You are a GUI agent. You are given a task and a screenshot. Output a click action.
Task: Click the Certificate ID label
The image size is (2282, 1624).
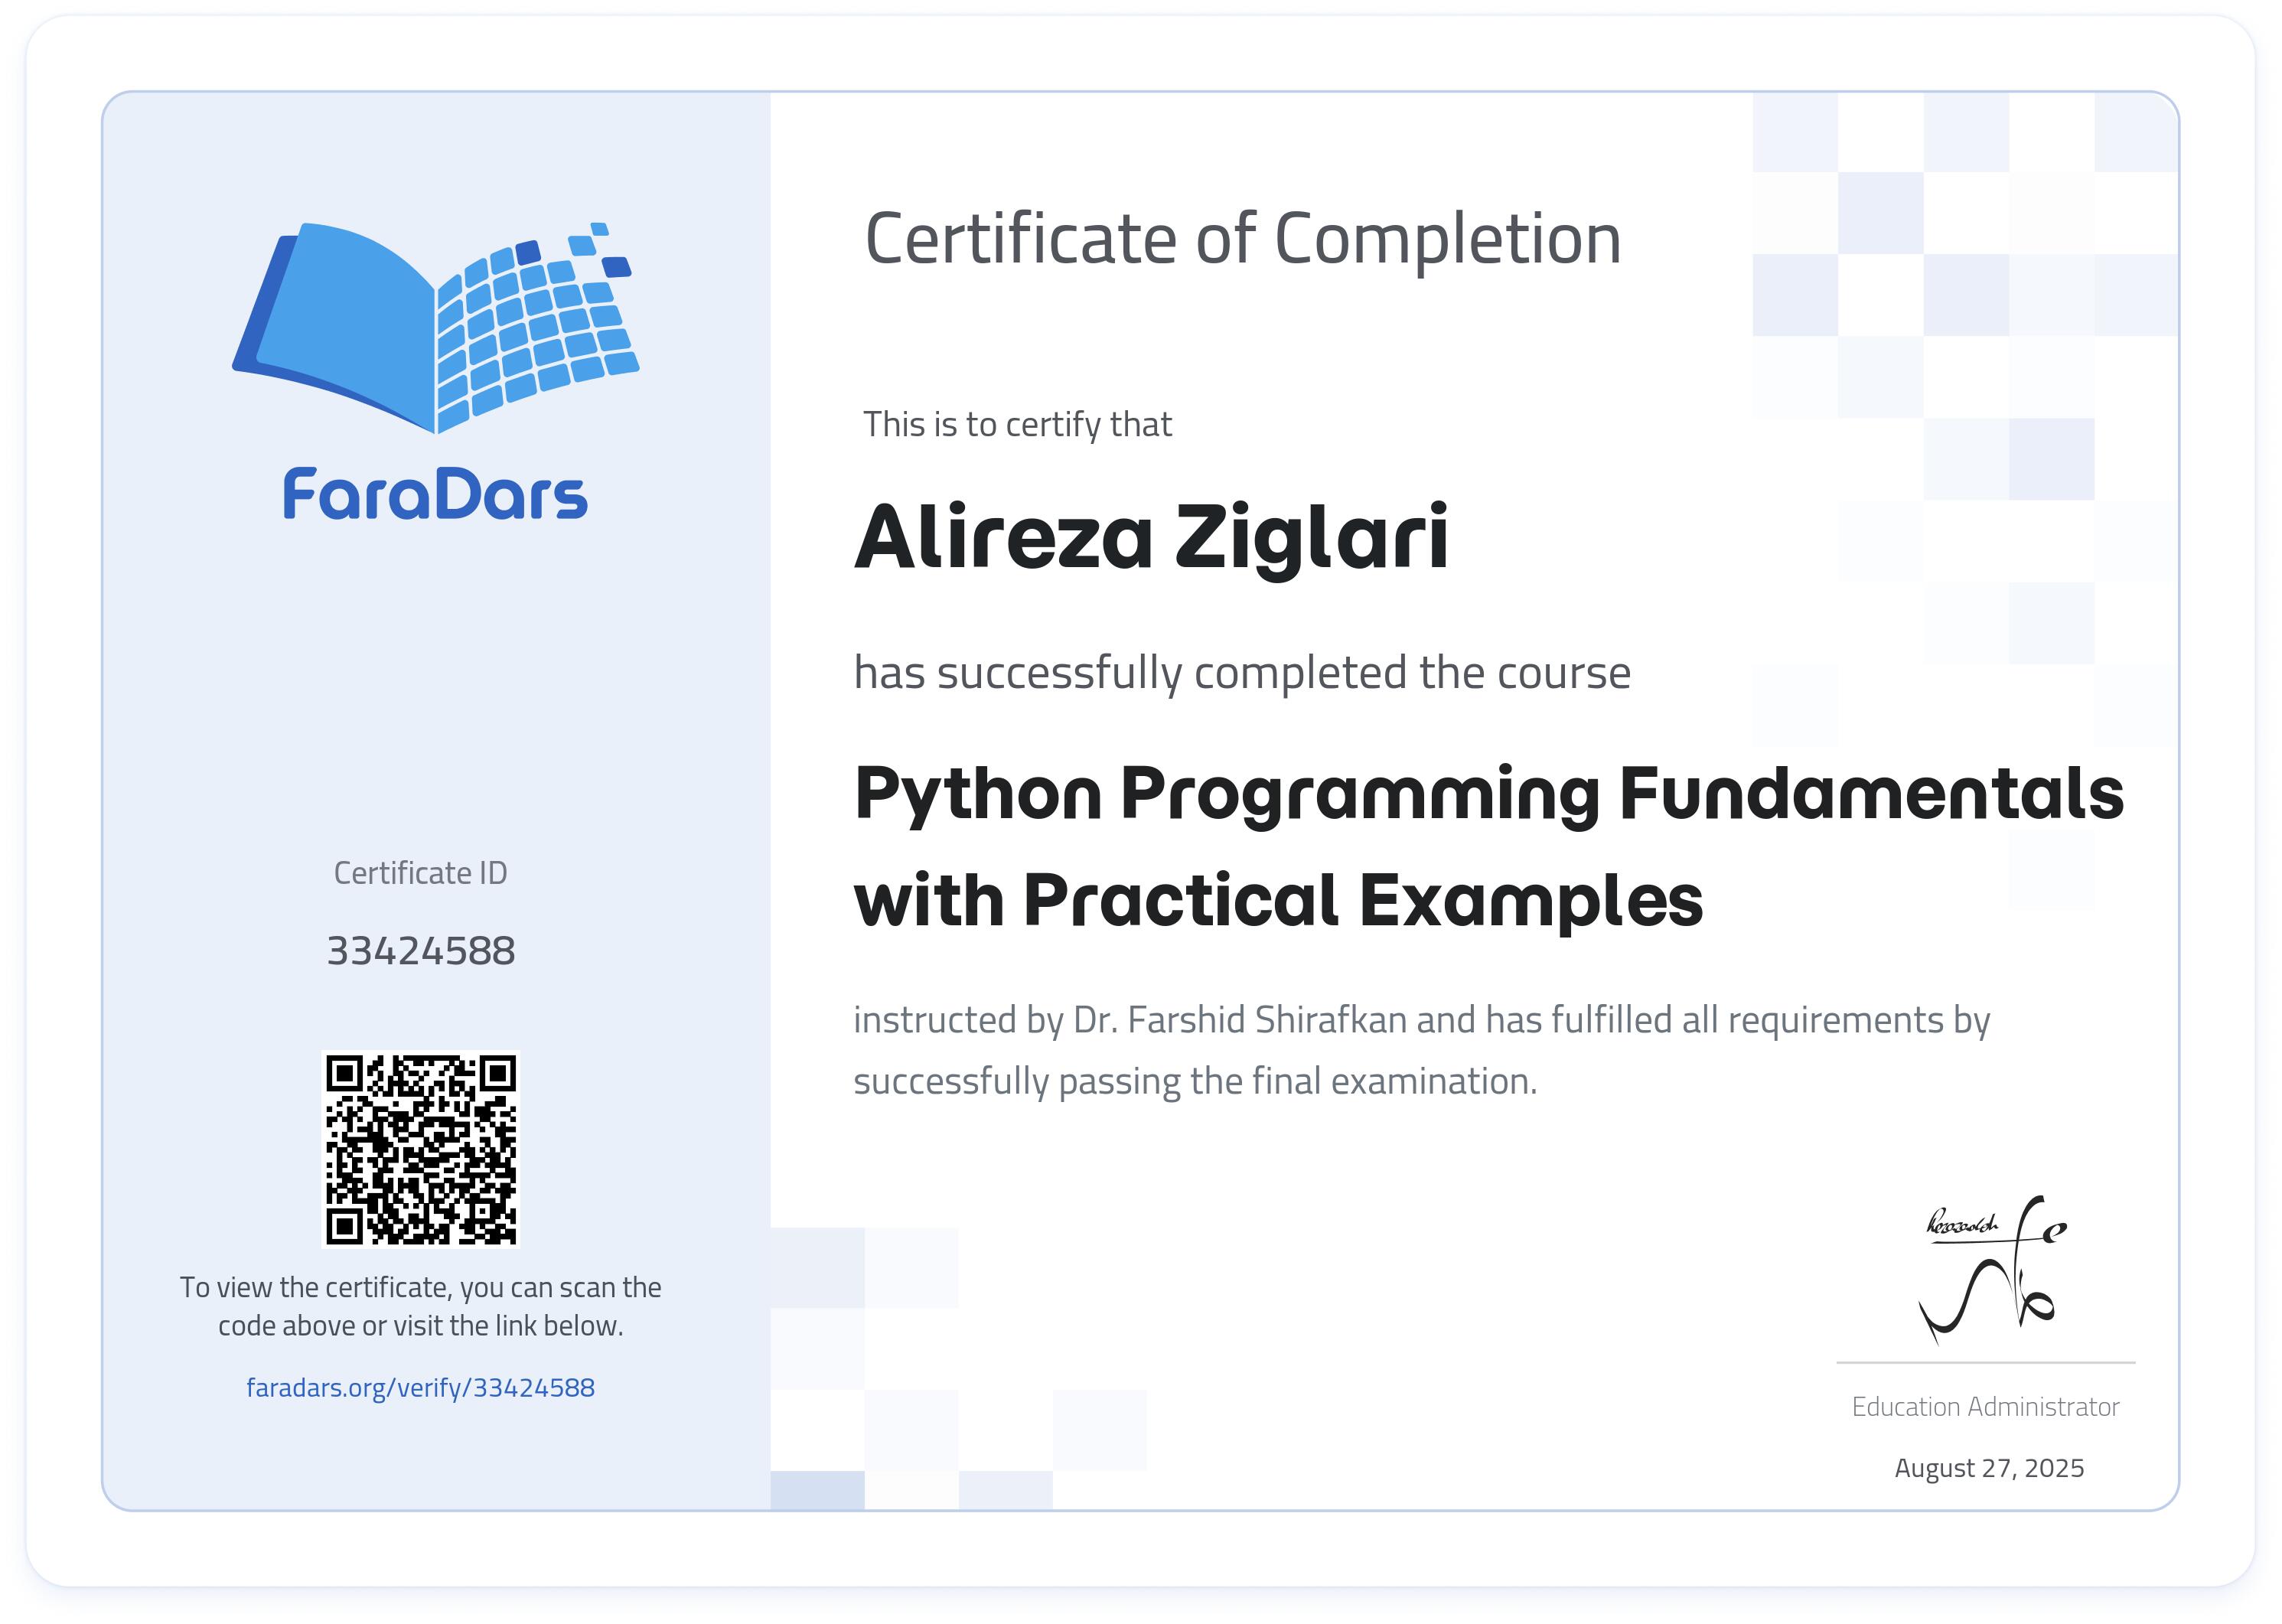[x=420, y=873]
